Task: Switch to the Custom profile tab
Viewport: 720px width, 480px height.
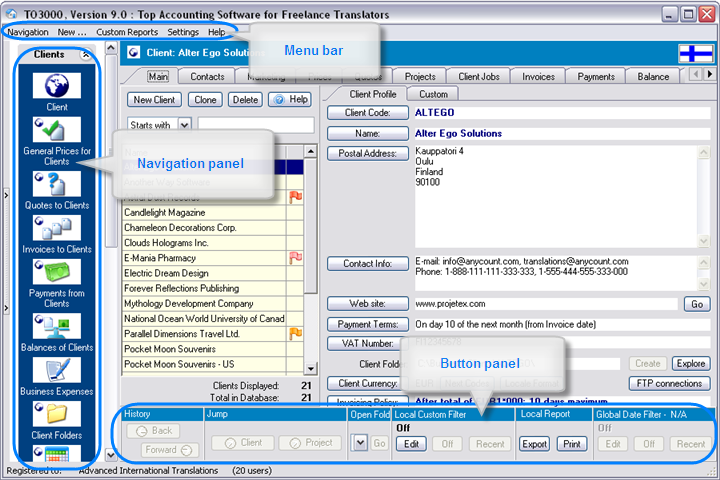Action: (x=433, y=94)
